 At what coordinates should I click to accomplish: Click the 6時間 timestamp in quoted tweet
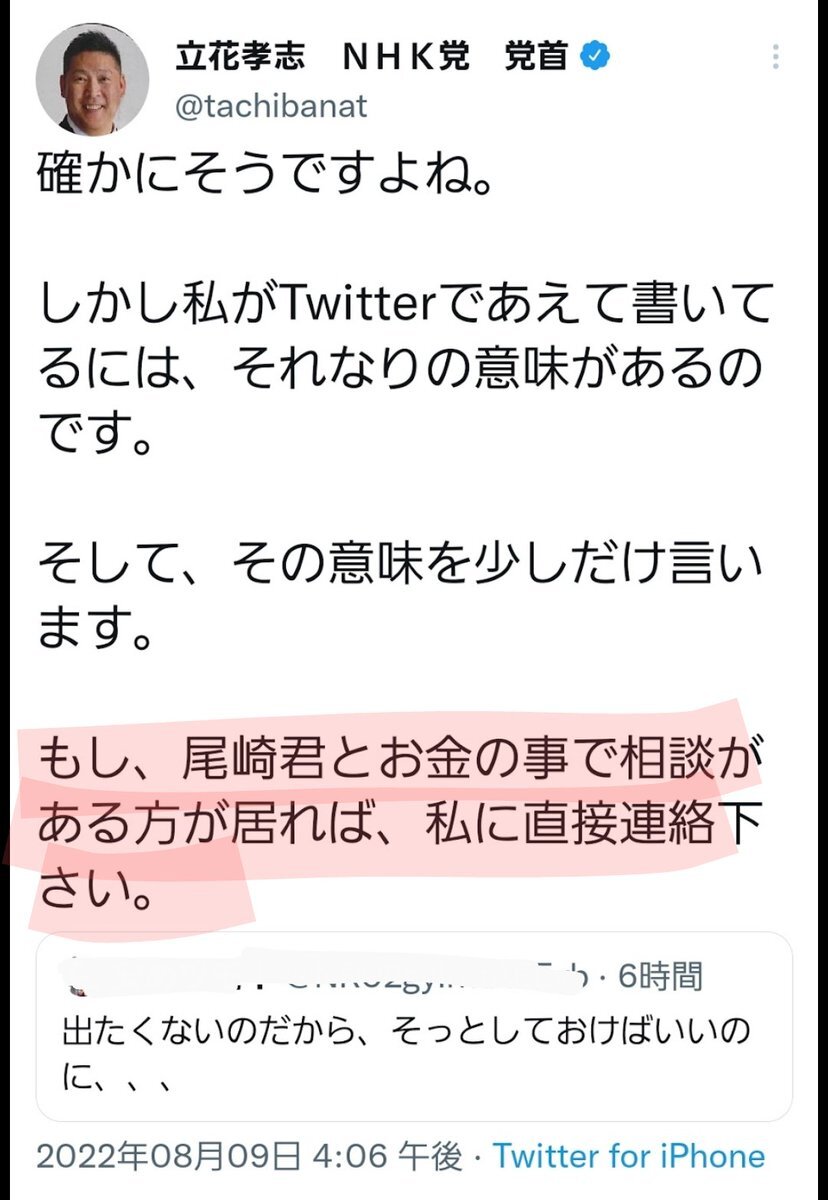click(x=659, y=973)
